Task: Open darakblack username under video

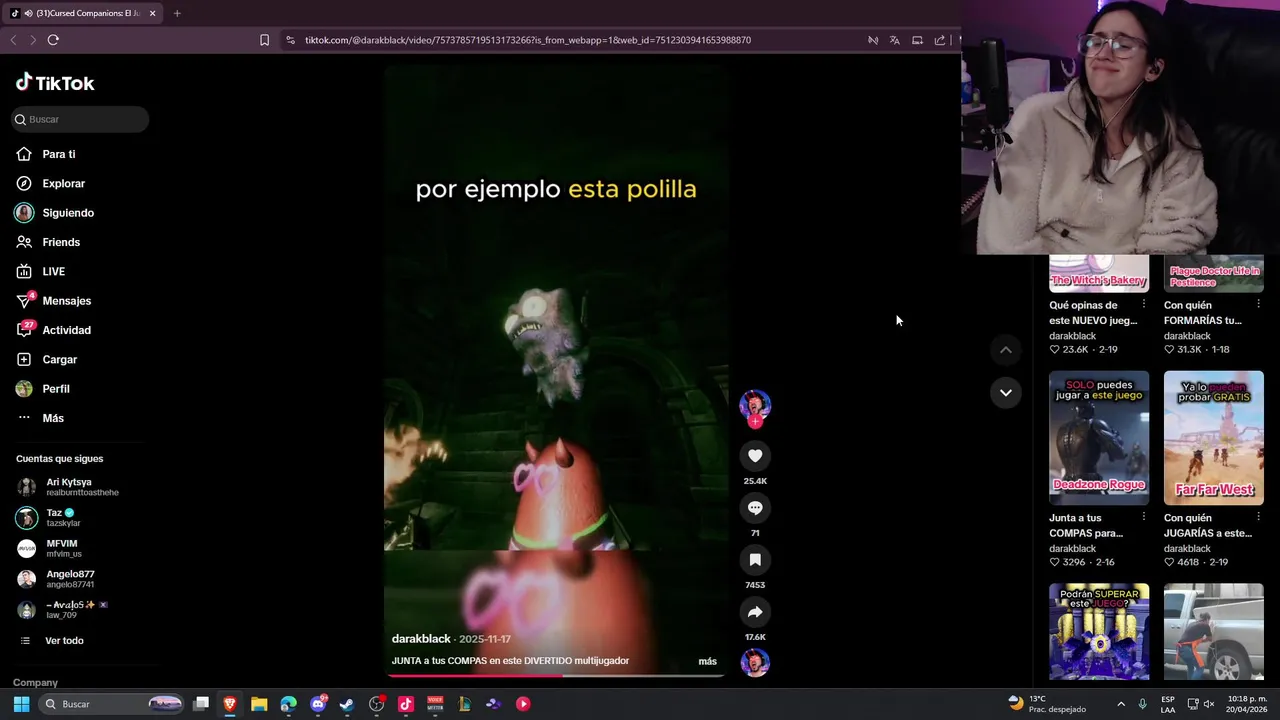Action: click(421, 639)
